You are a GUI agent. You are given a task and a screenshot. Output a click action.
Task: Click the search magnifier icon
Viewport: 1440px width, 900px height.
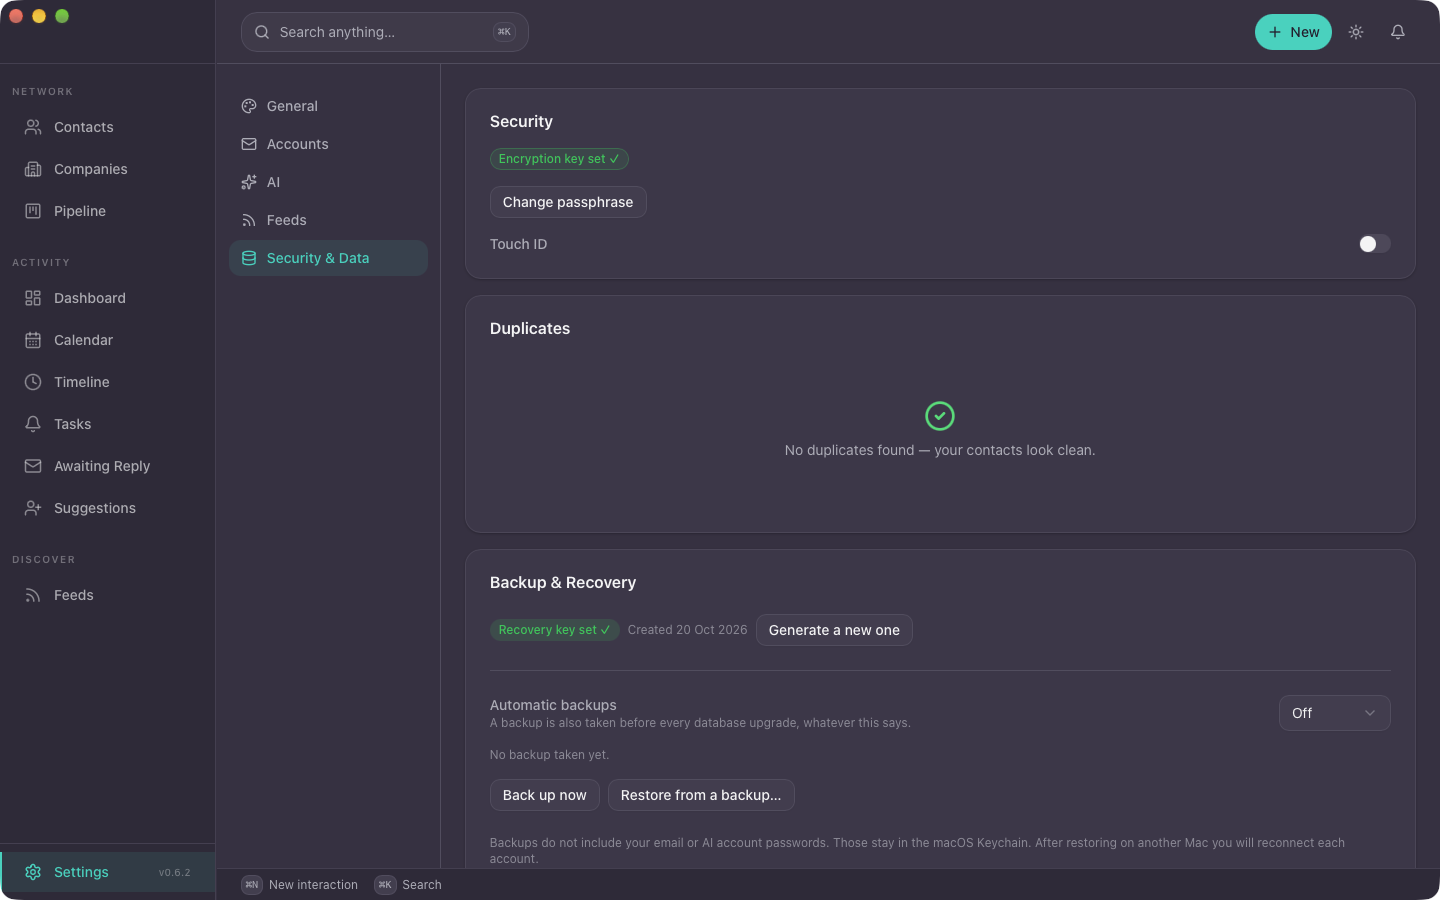262,32
